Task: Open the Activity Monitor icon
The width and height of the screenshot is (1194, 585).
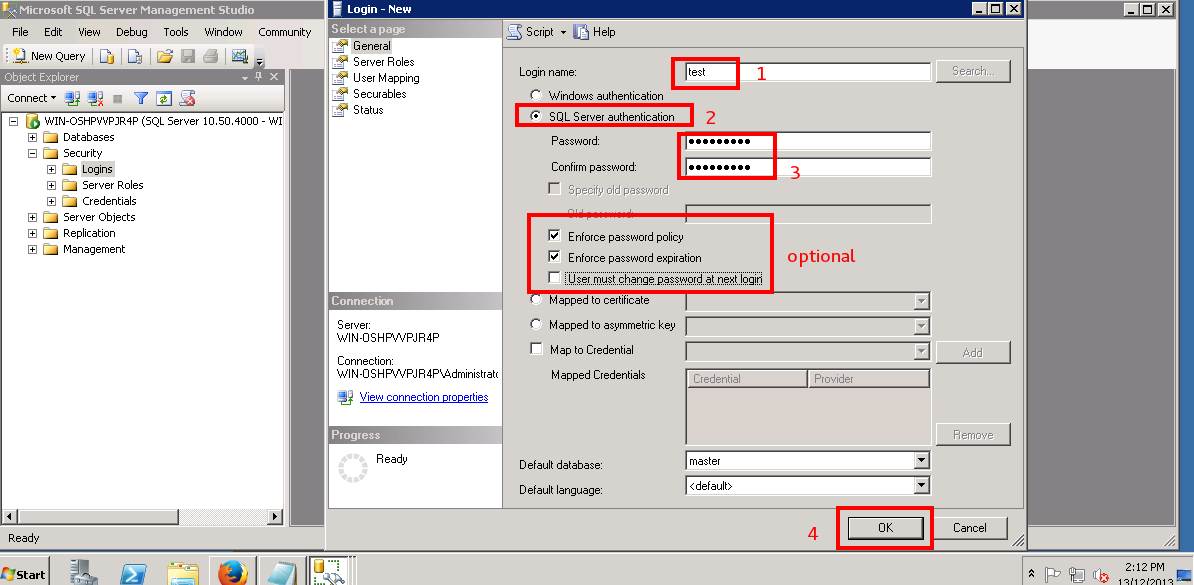Action: pyautogui.click(x=240, y=56)
